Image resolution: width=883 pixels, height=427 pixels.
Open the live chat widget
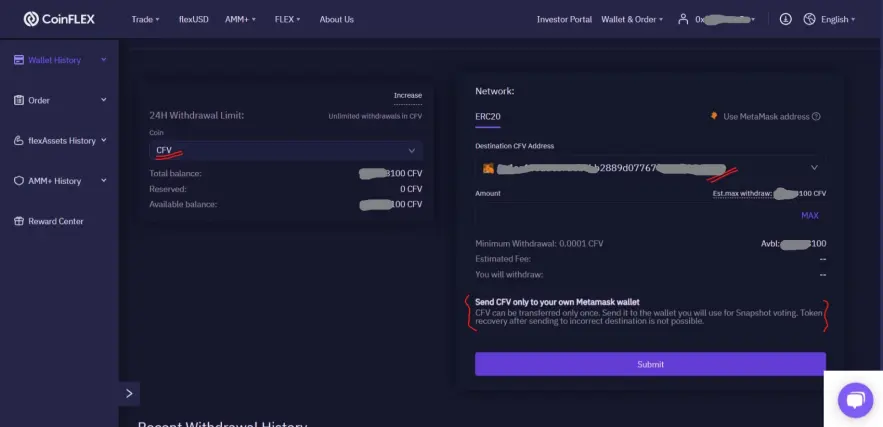coord(855,399)
